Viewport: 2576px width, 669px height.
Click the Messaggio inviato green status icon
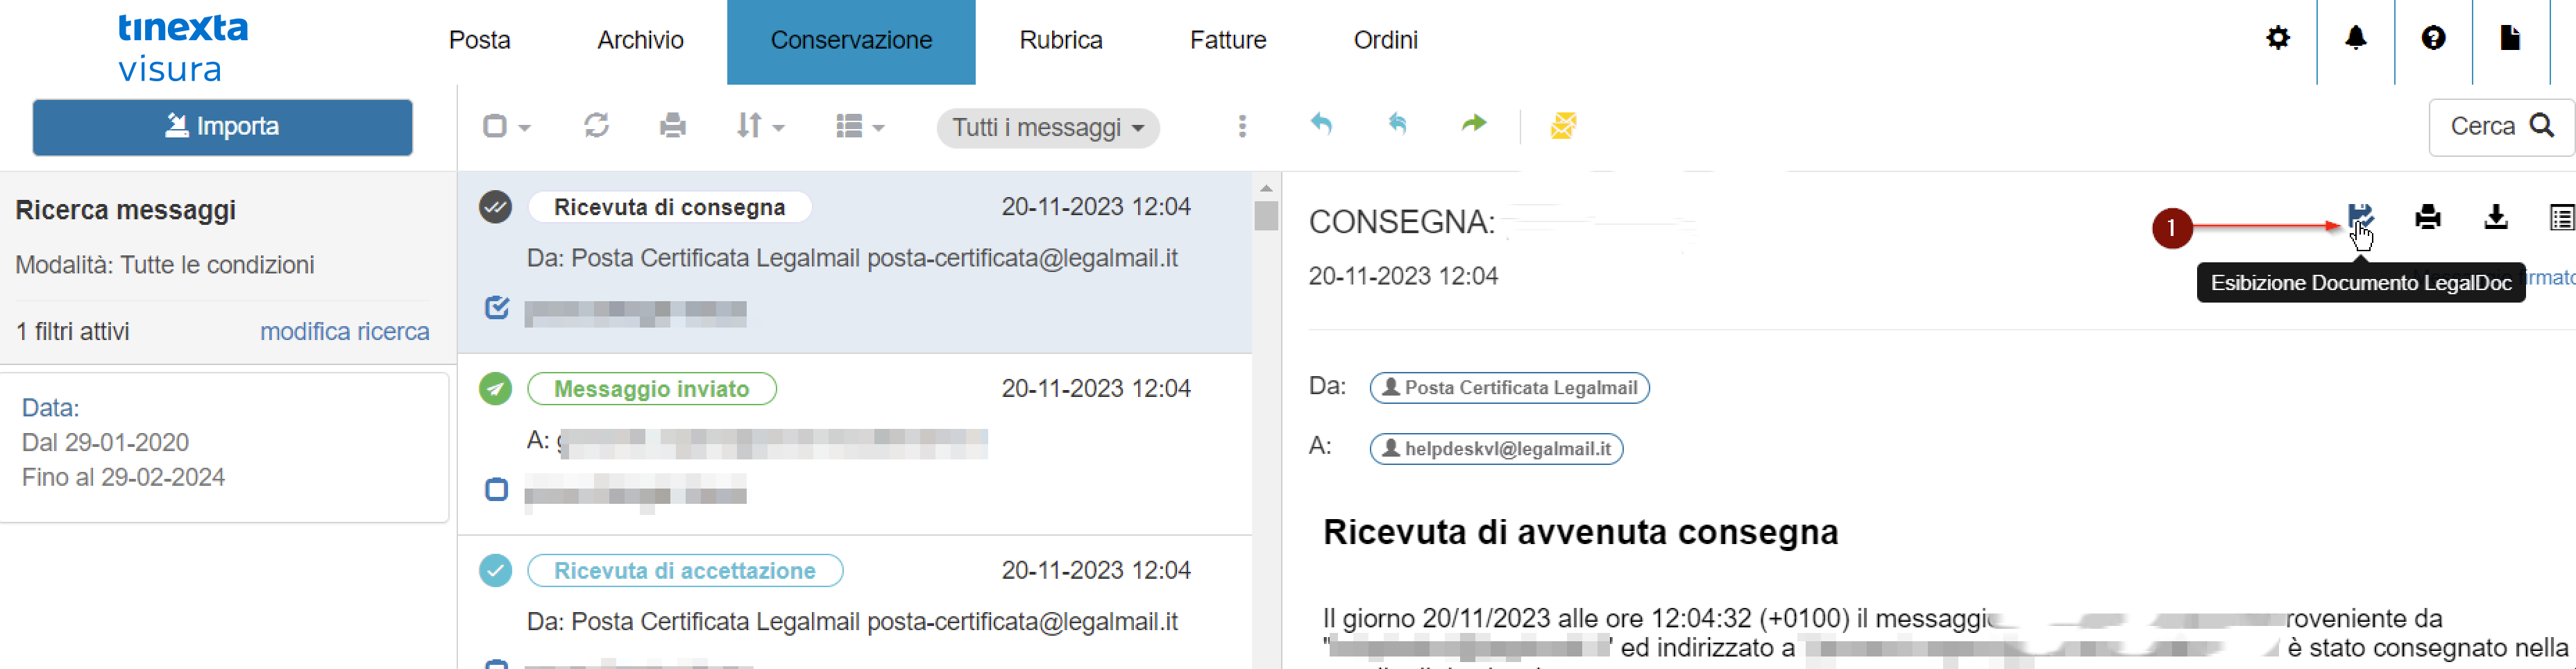495,388
